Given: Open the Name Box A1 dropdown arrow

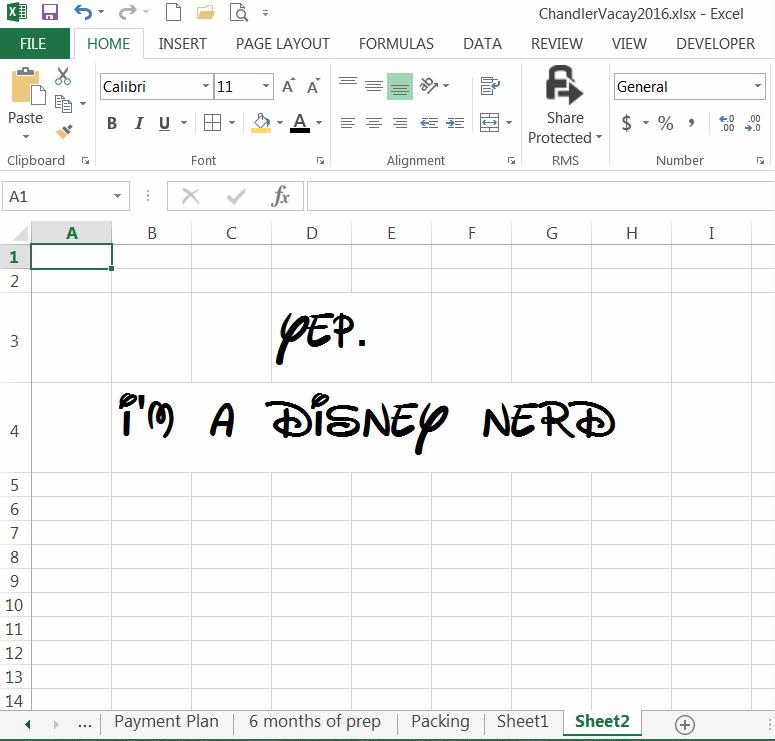Looking at the screenshot, I should click(117, 196).
